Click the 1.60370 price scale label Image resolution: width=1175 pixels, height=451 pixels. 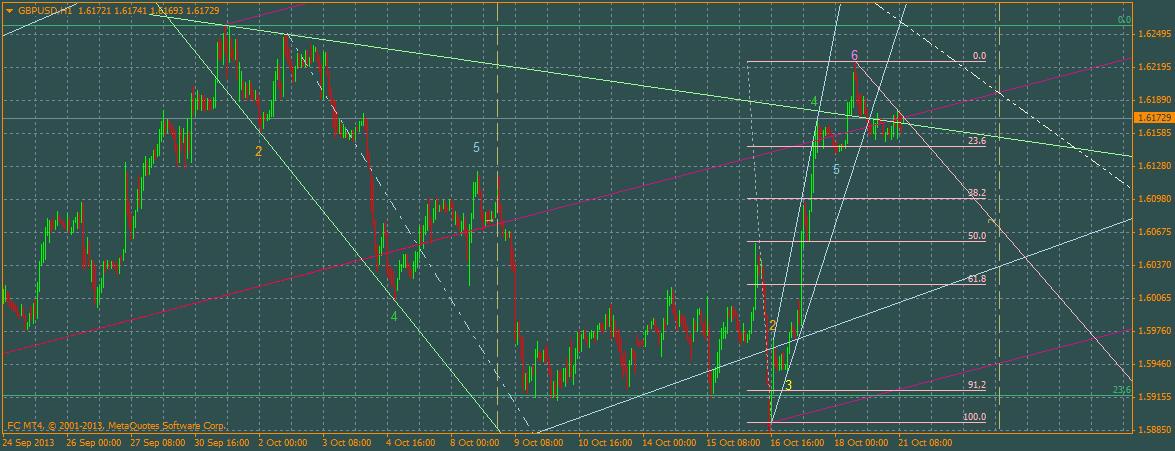click(x=1154, y=264)
